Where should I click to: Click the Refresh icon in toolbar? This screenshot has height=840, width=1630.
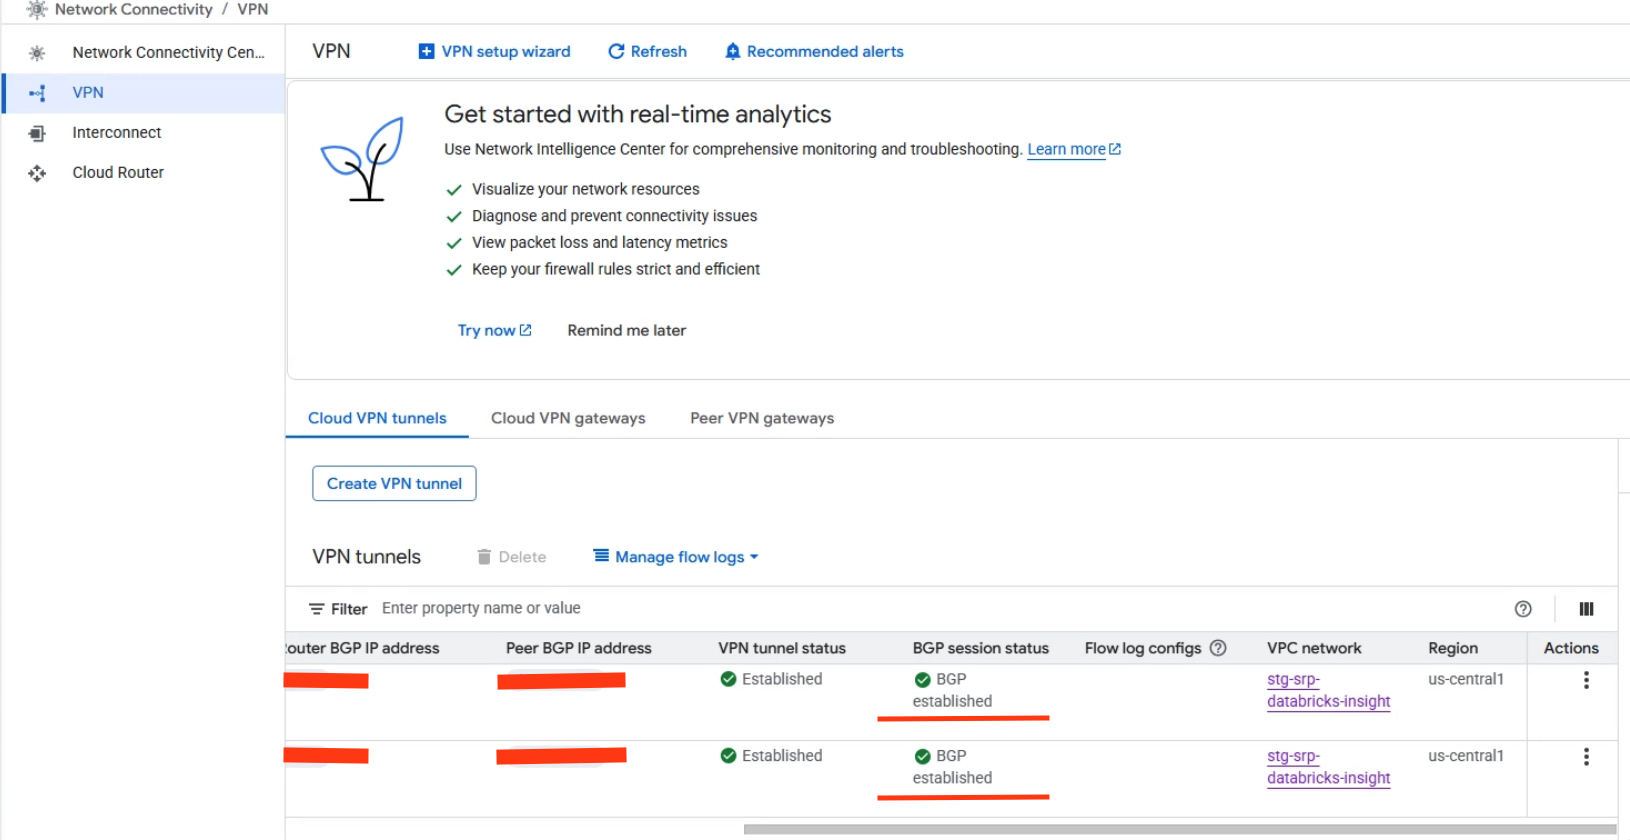[616, 52]
